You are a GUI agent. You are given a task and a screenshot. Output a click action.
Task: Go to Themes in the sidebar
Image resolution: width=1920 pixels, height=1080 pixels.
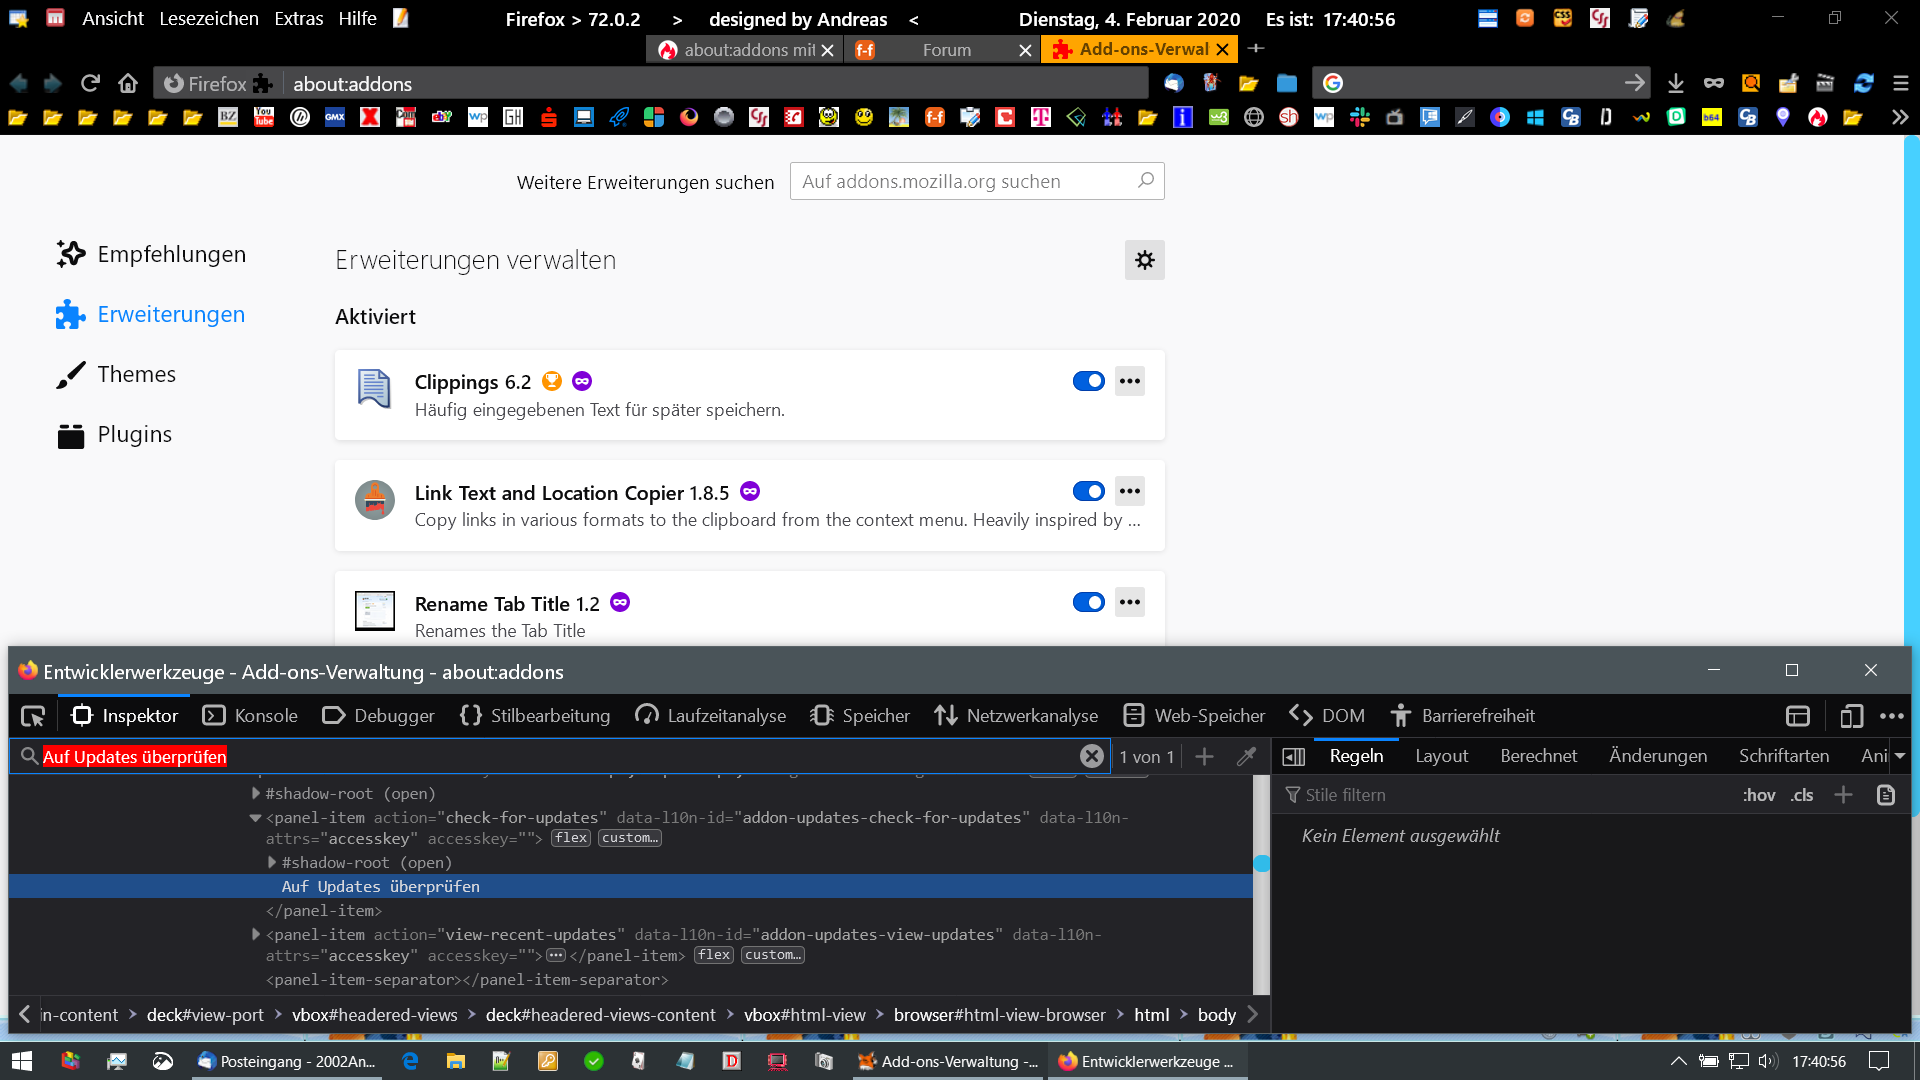pyautogui.click(x=136, y=374)
